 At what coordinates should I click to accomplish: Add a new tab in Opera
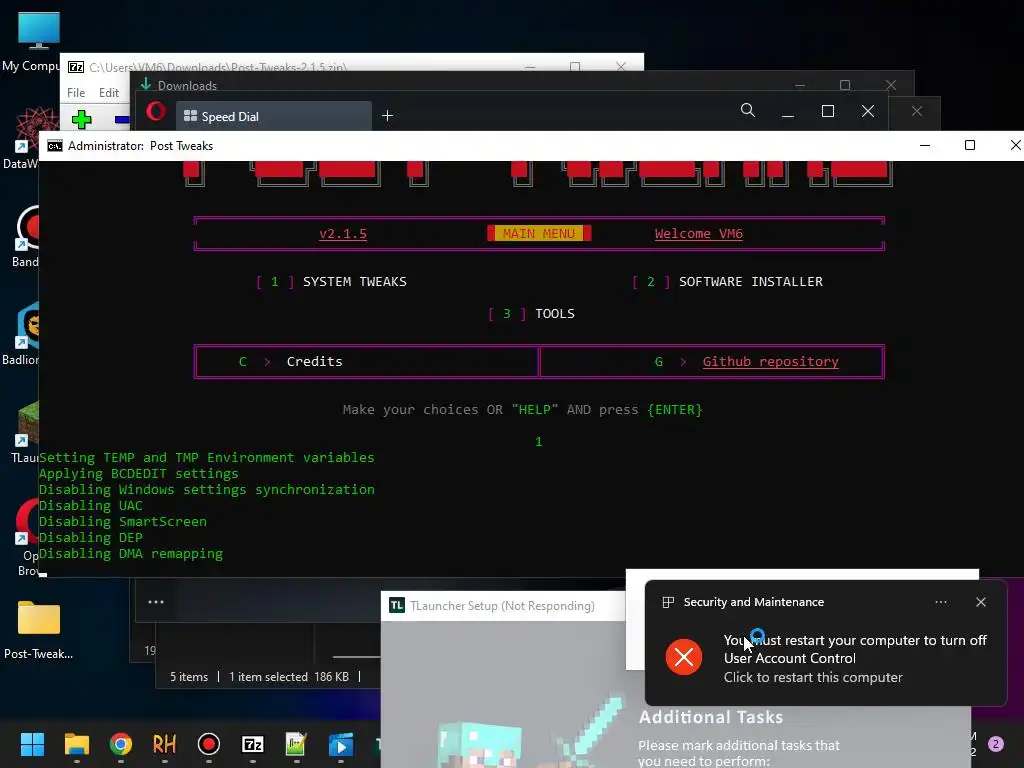[387, 116]
